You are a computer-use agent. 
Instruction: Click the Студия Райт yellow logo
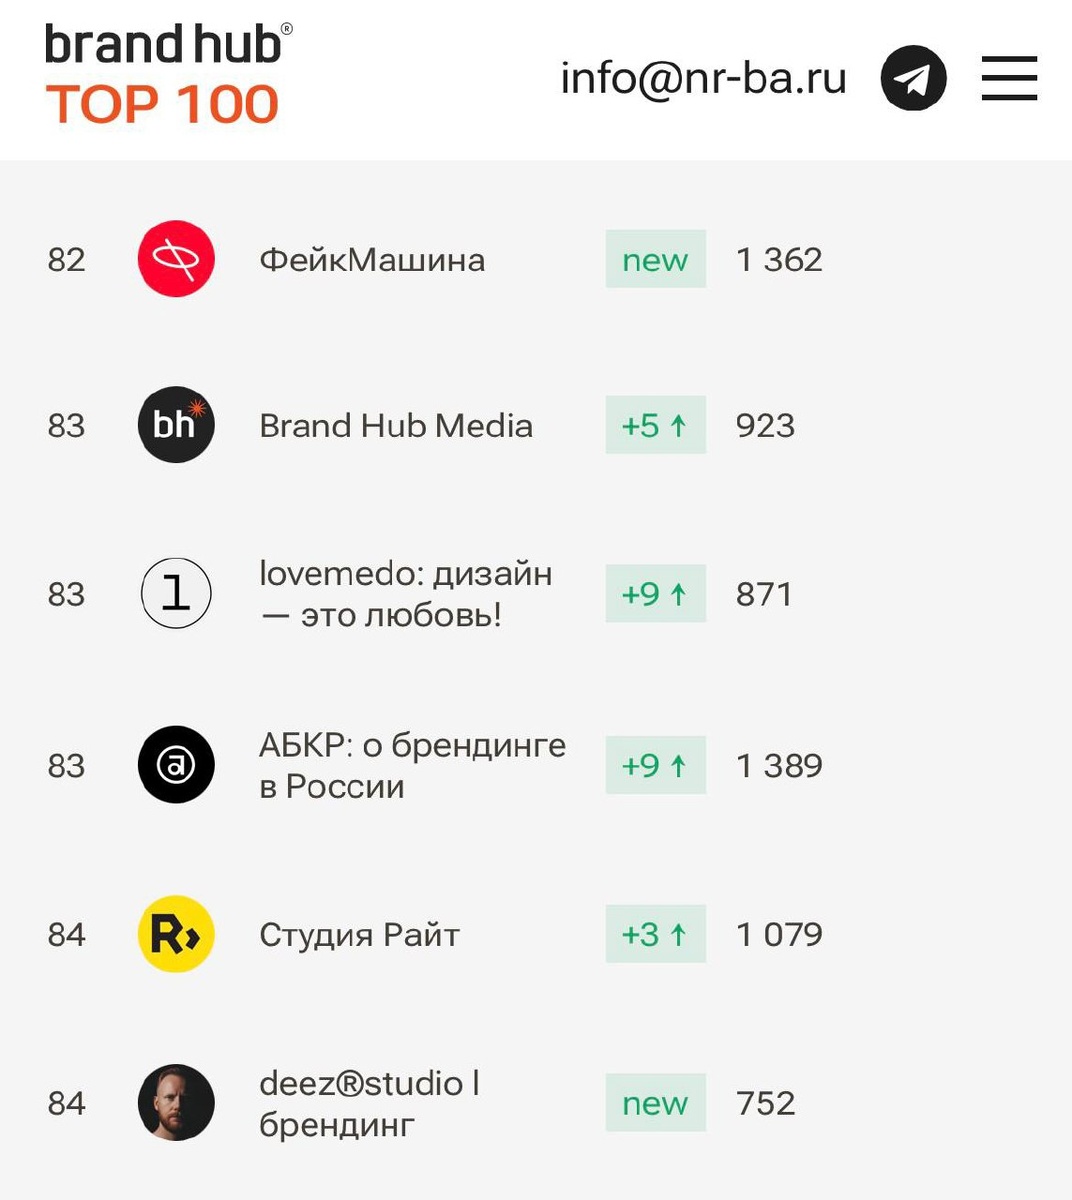[176, 934]
